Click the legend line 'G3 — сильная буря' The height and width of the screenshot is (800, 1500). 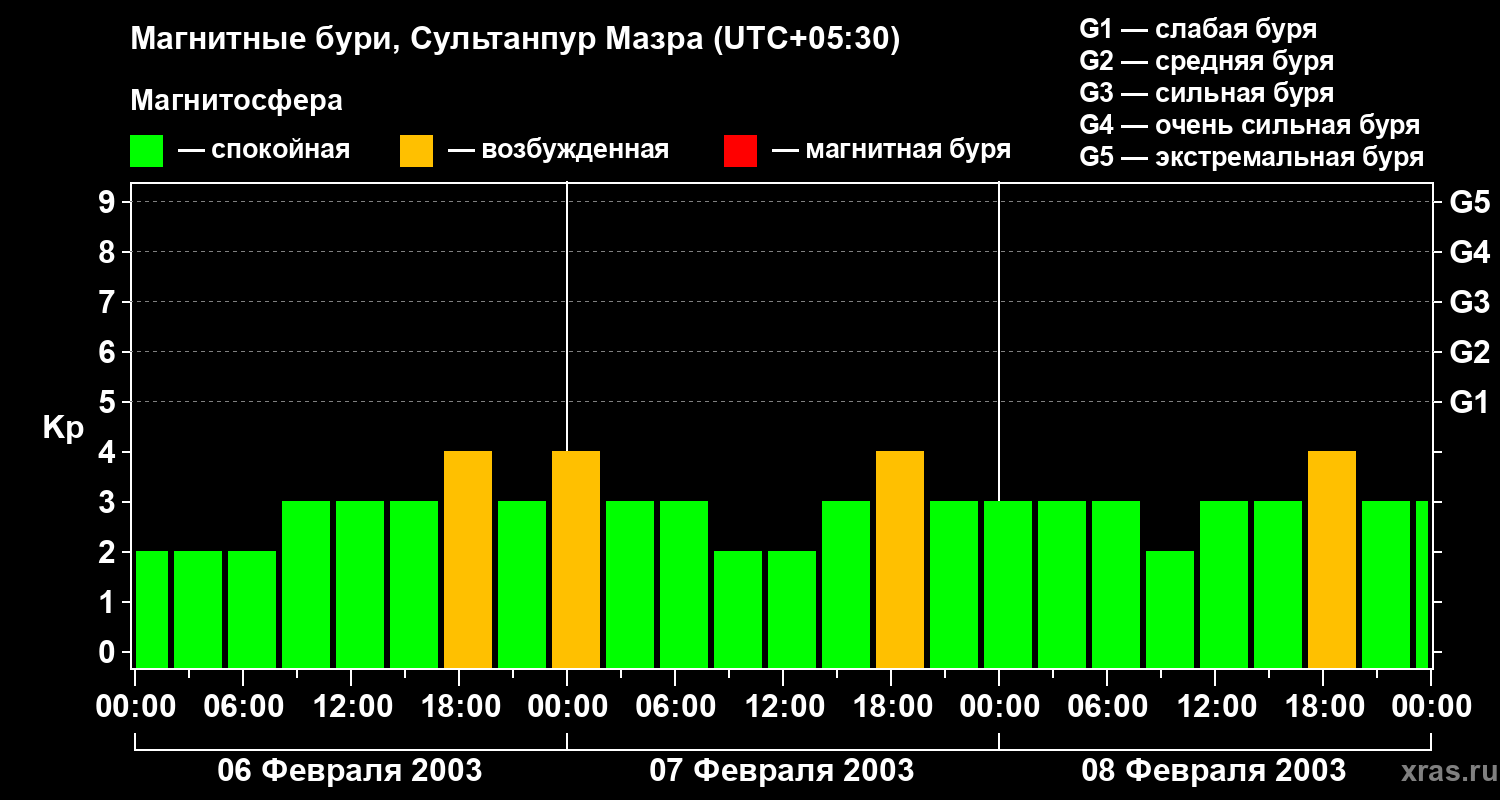coord(1207,93)
